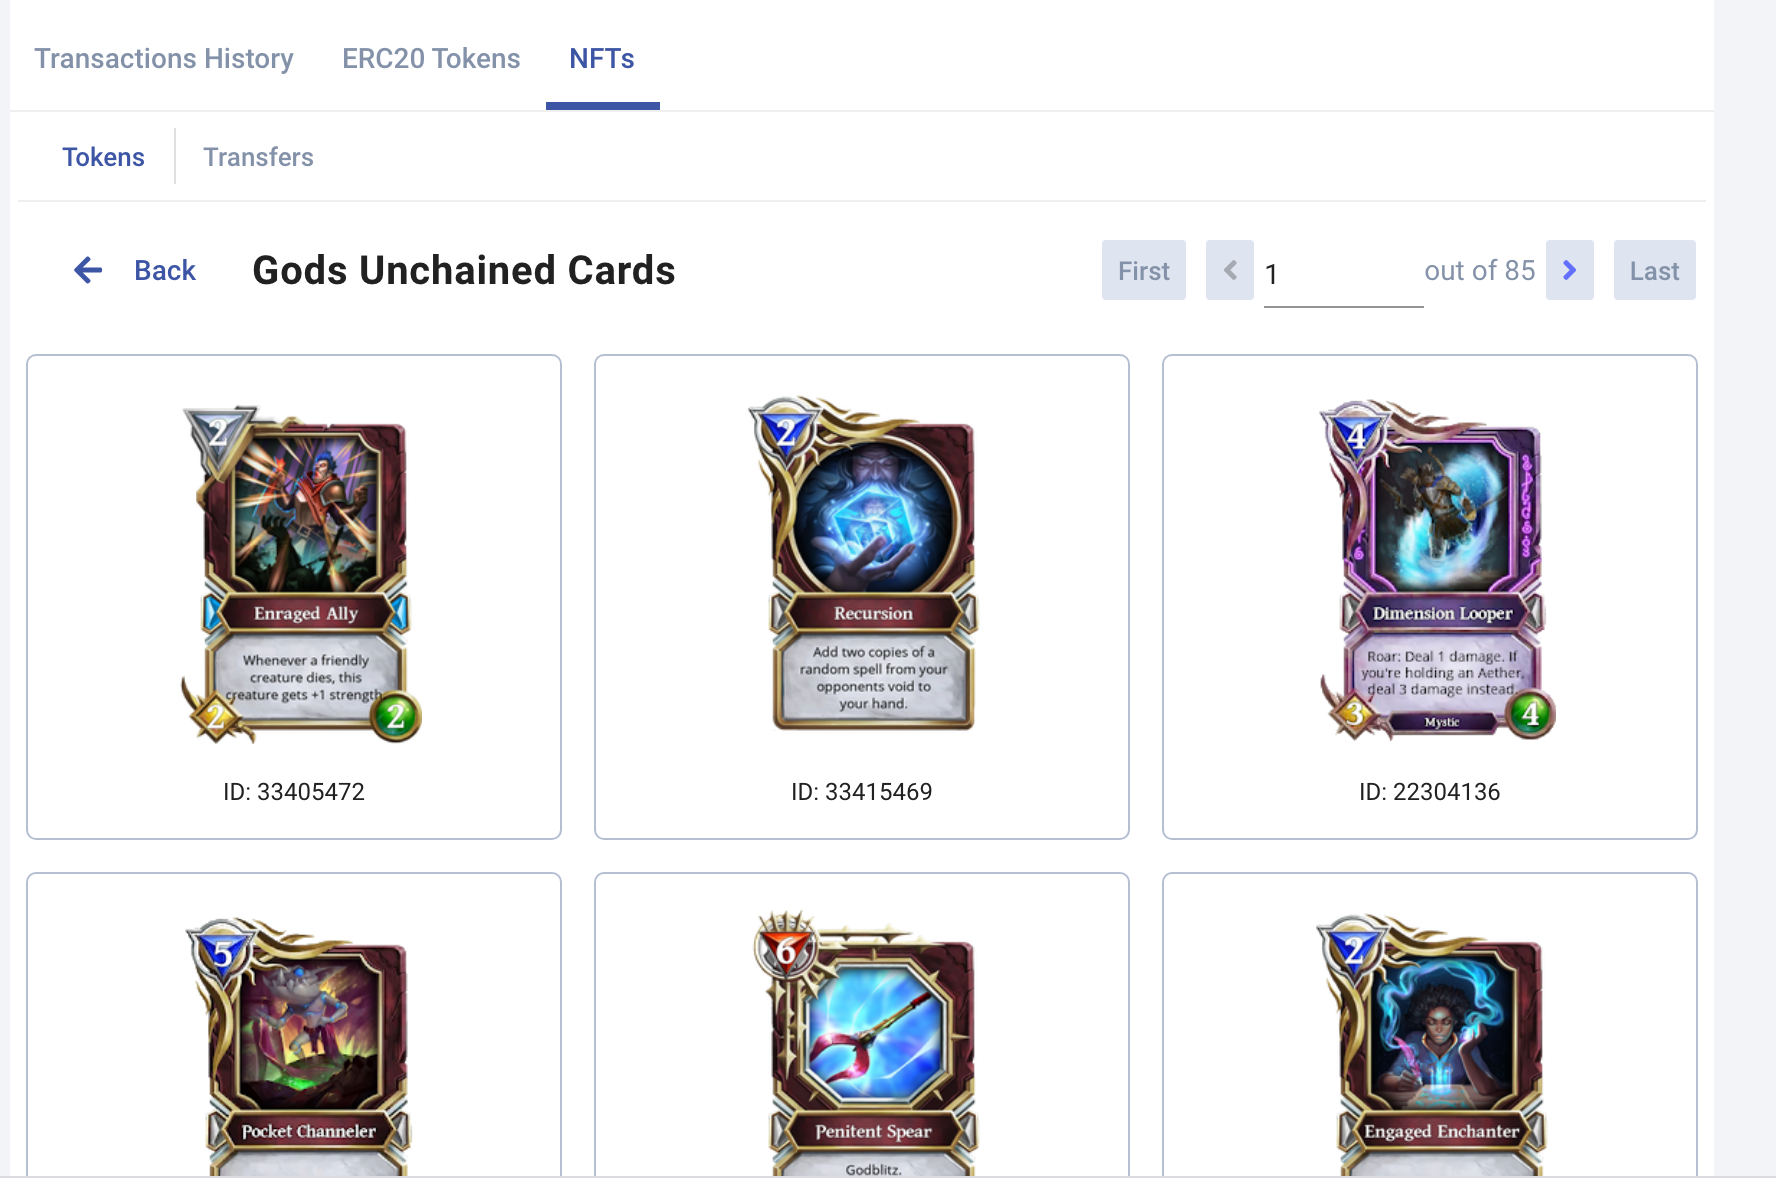Click the Back link
This screenshot has height=1184, width=1776.
point(165,270)
